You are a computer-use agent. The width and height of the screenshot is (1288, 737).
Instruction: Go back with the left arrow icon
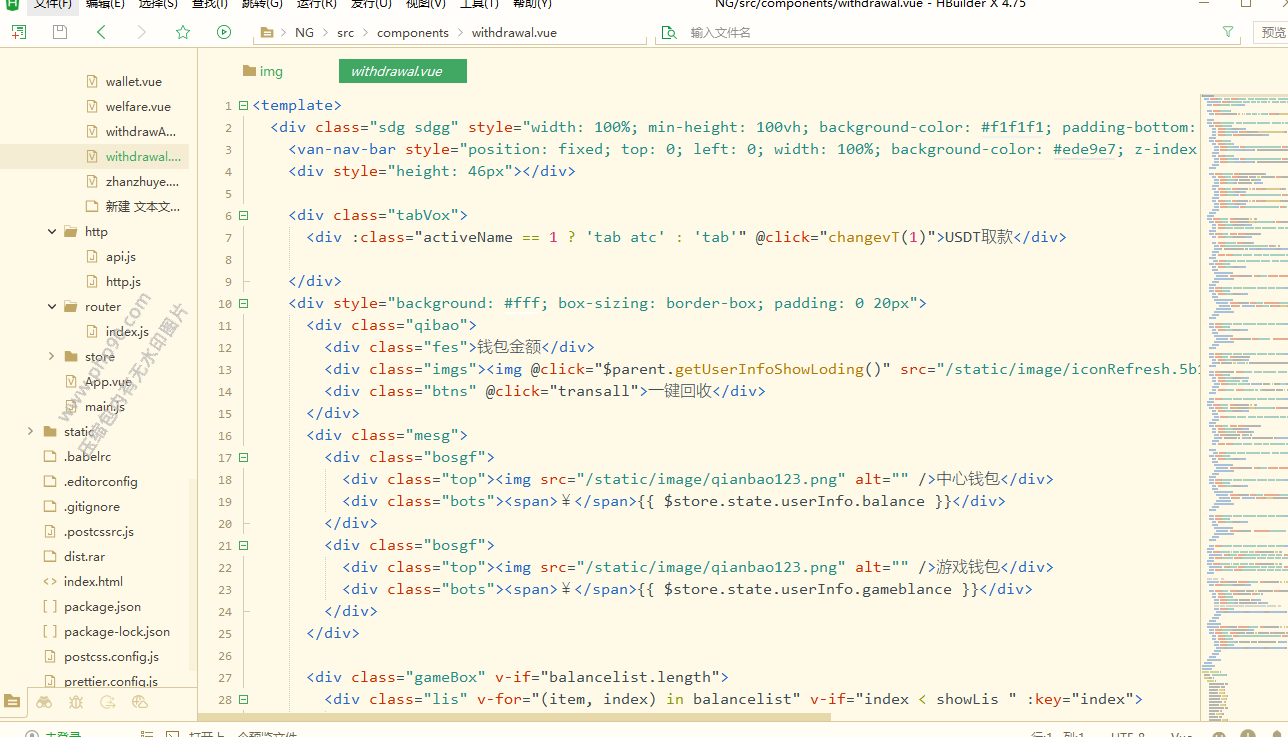pos(101,32)
